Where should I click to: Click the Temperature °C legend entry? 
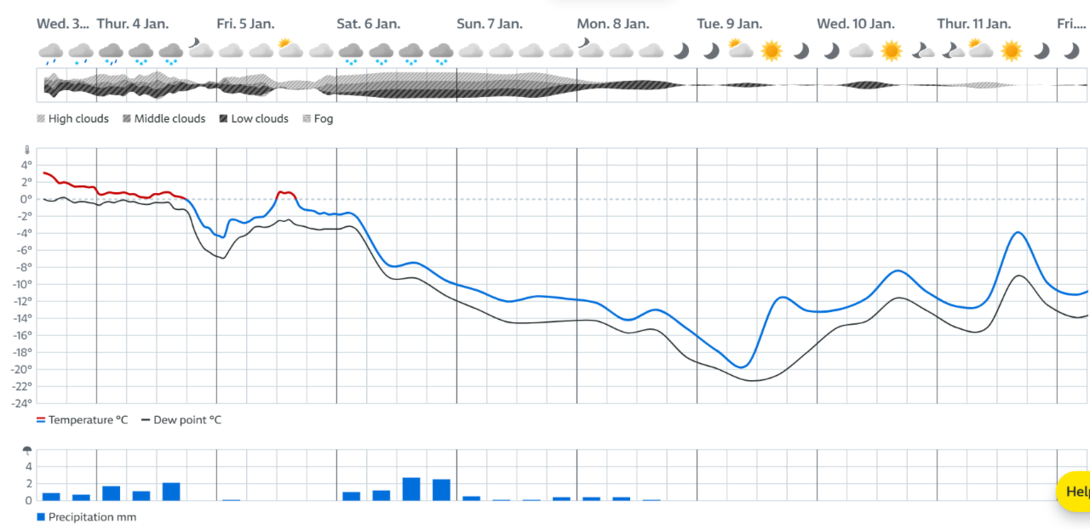click(82, 421)
